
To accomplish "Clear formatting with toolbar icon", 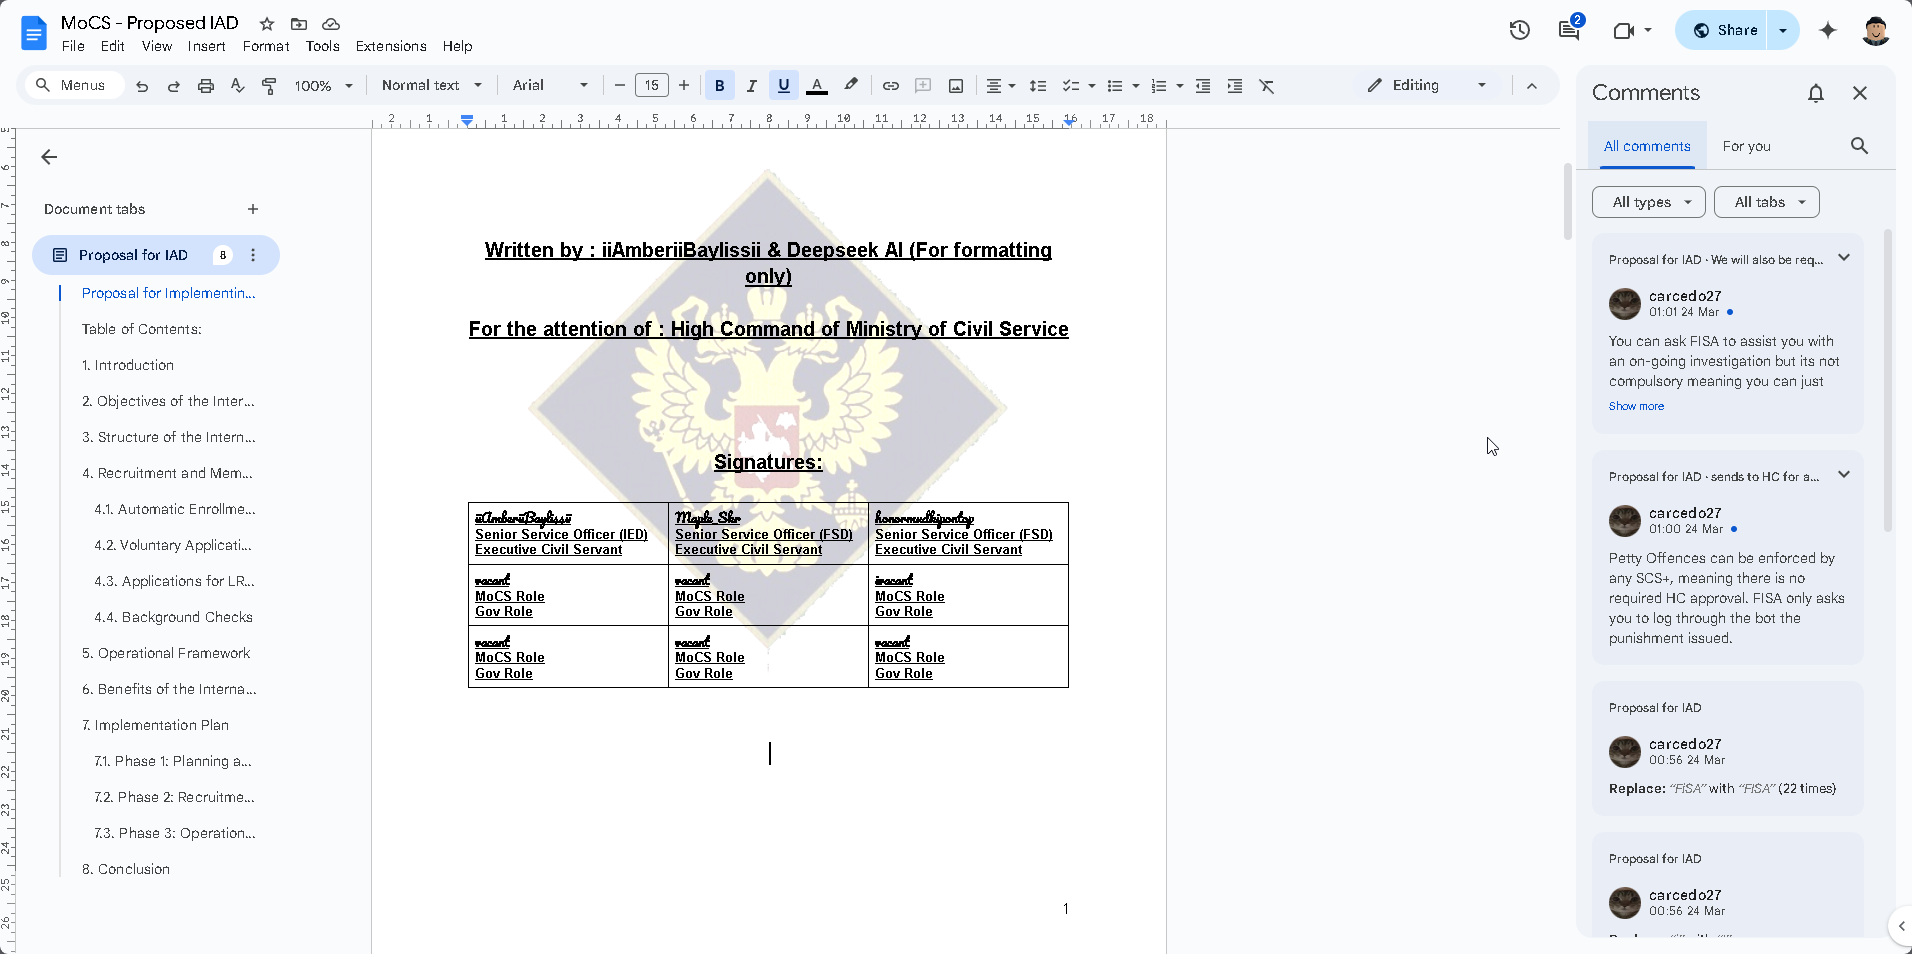I will click(1267, 86).
